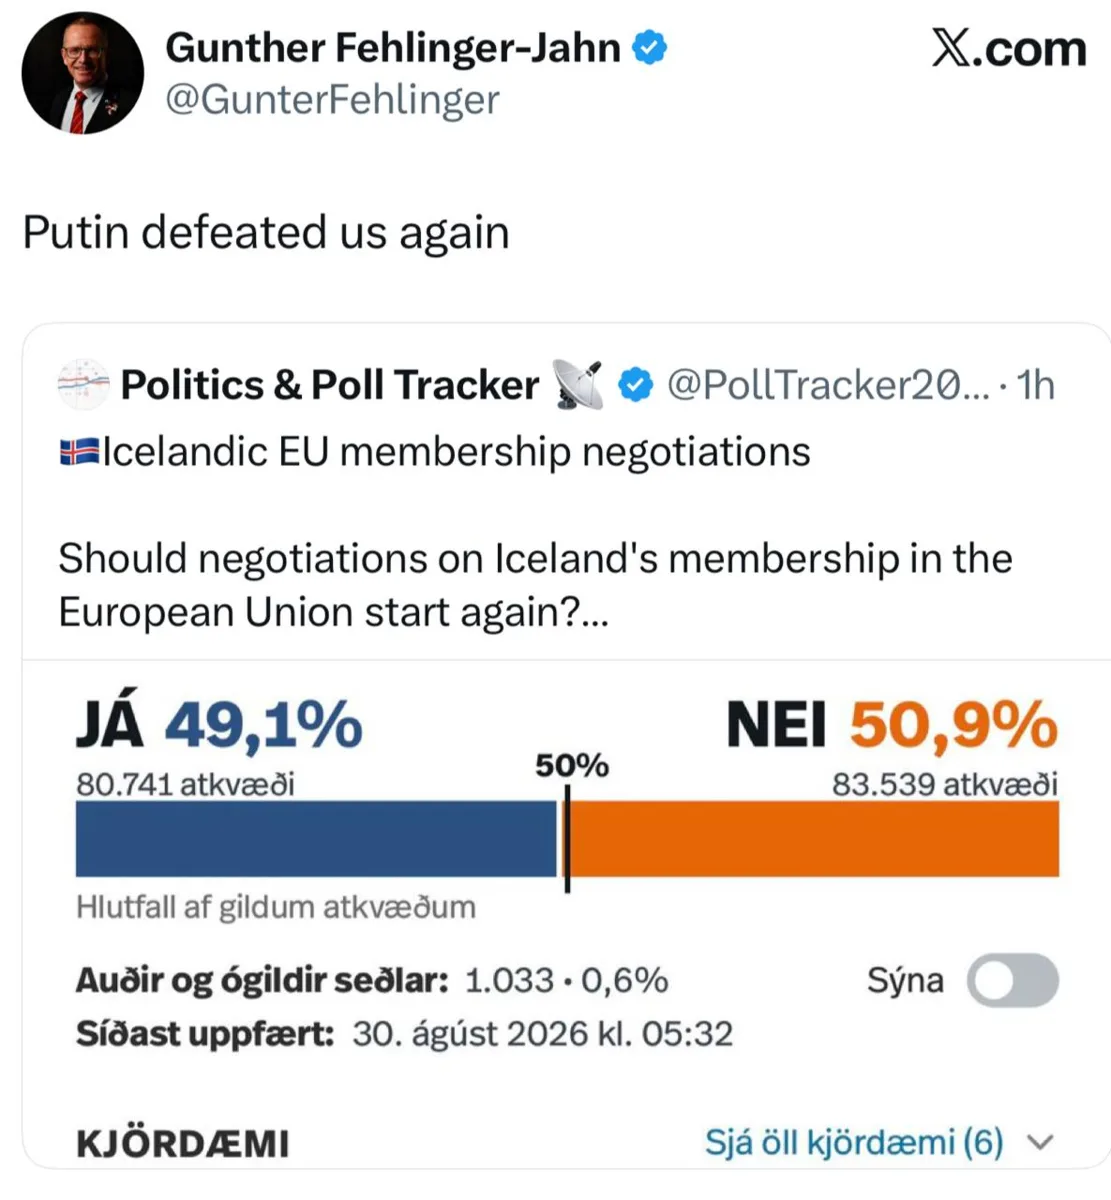Open the @GunterFehlinger handle link

[x=332, y=100]
